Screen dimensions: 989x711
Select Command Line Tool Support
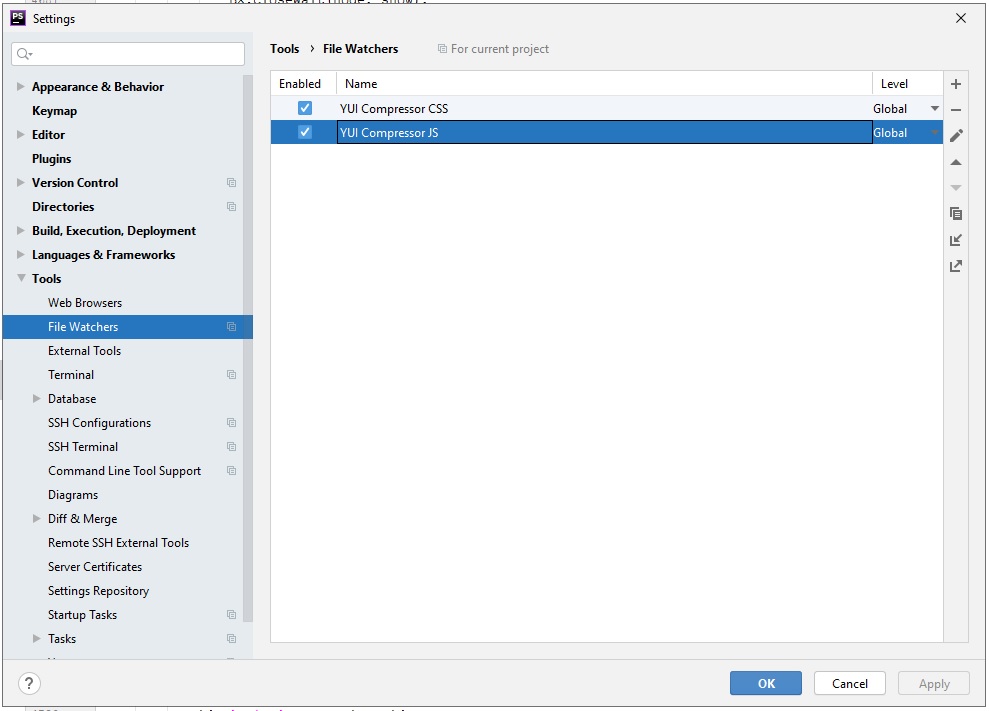[124, 471]
